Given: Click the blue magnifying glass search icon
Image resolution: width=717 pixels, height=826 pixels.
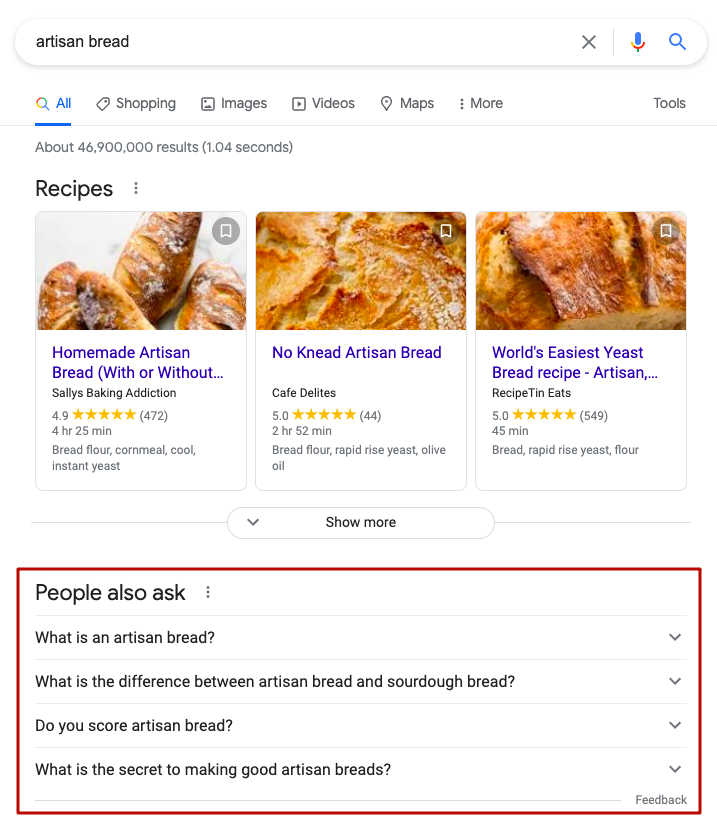Looking at the screenshot, I should tap(678, 42).
